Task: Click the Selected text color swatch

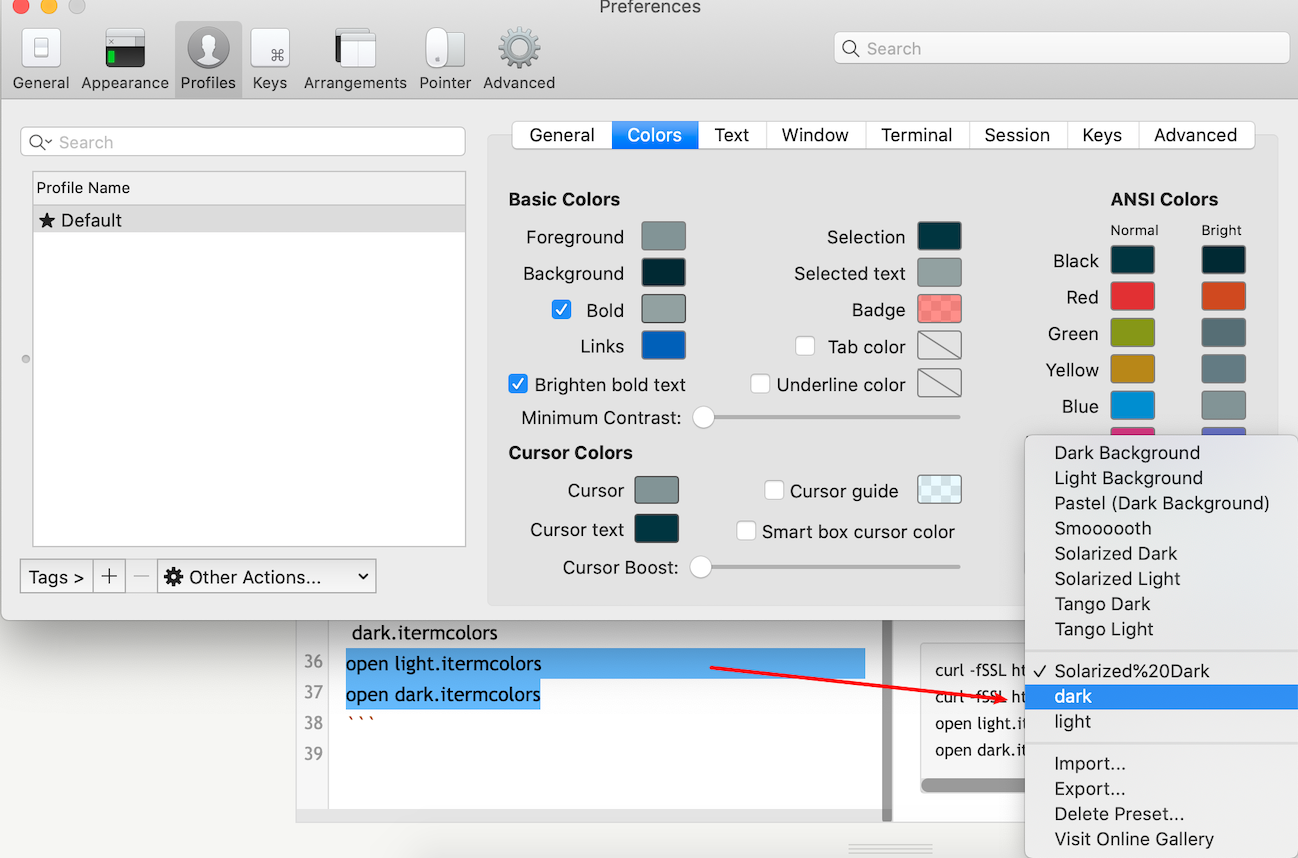Action: [x=939, y=272]
